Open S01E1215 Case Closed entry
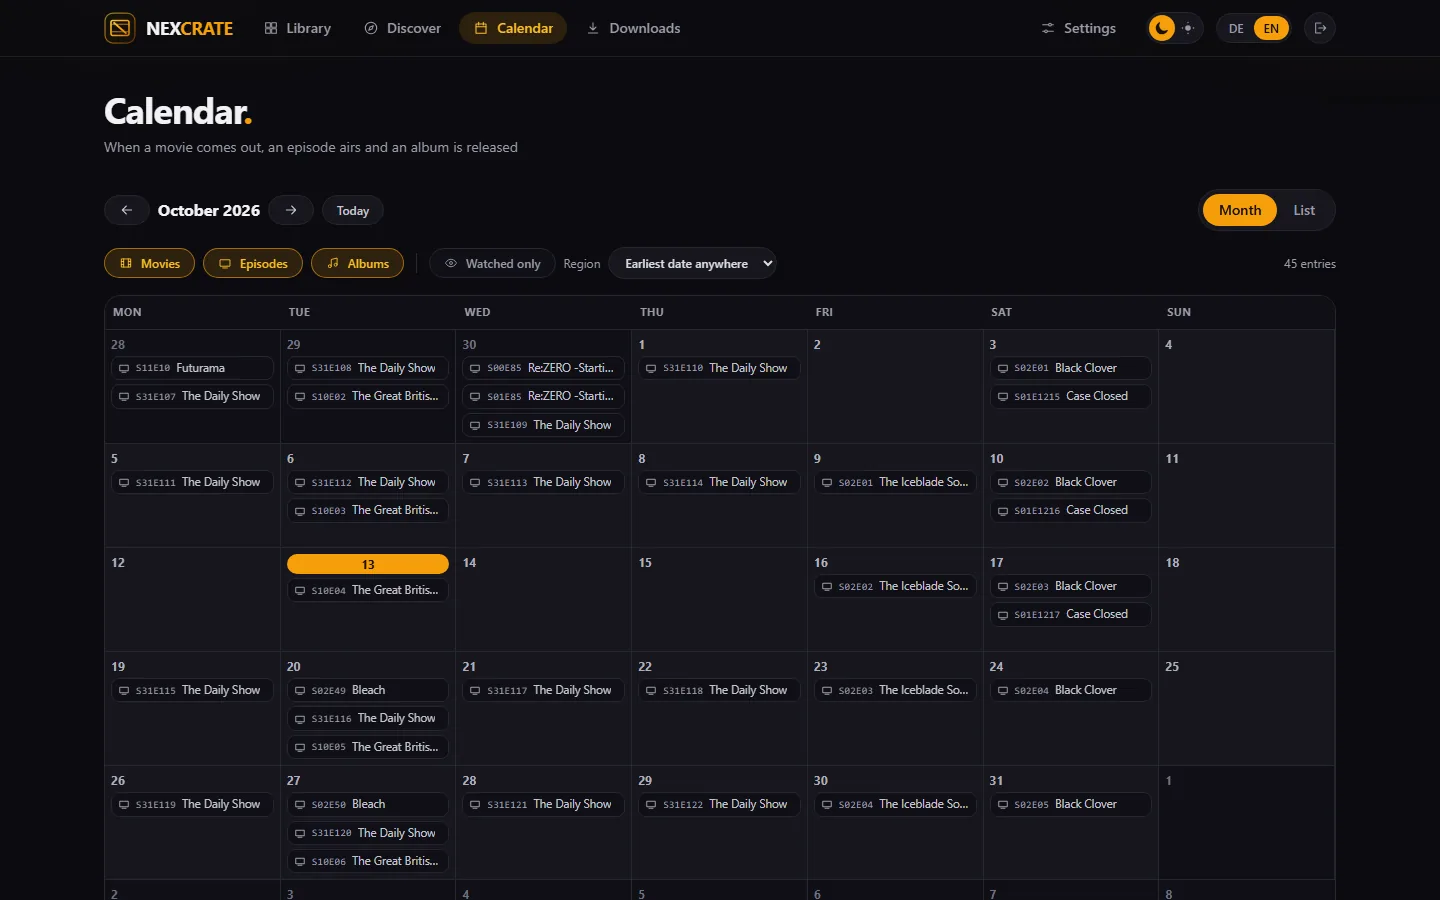 (x=1070, y=396)
